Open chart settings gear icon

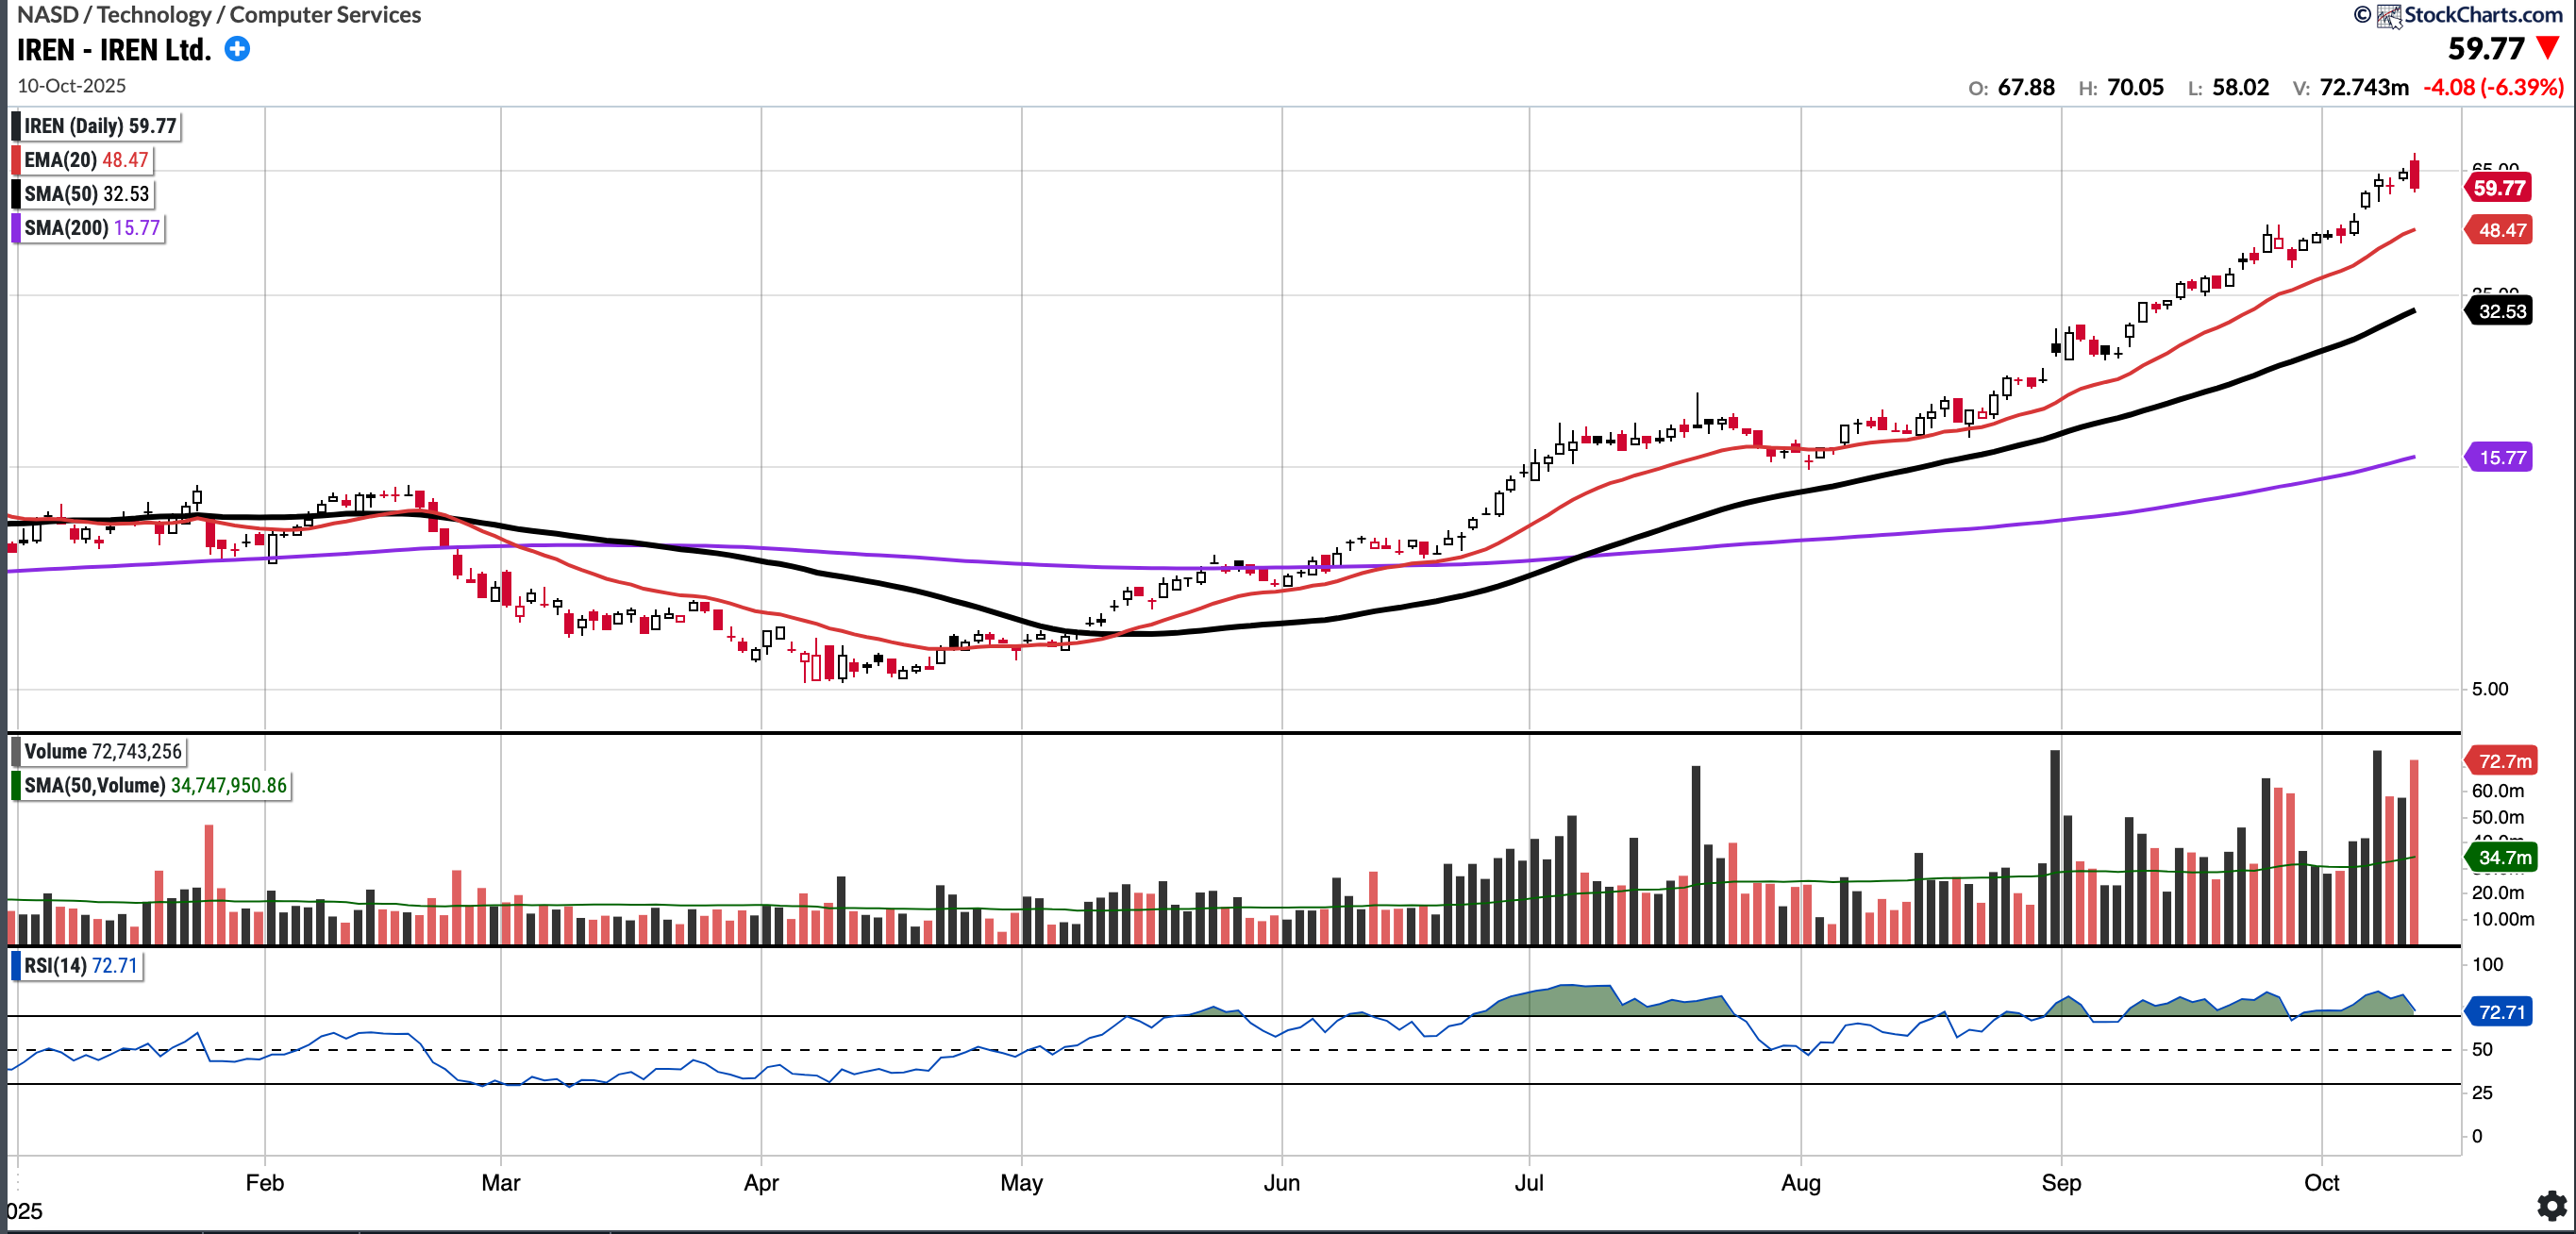[2551, 1205]
